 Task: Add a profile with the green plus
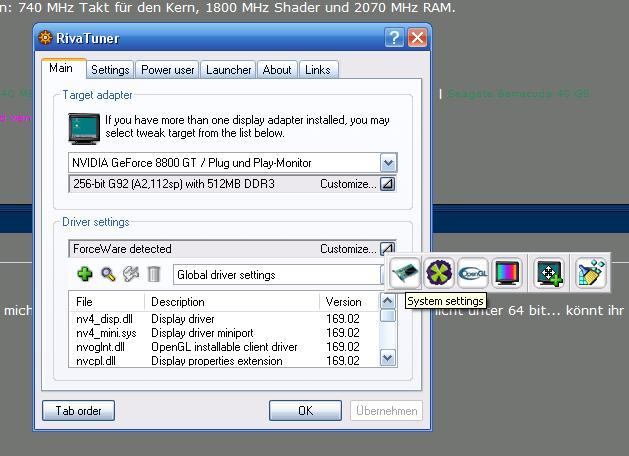85,274
